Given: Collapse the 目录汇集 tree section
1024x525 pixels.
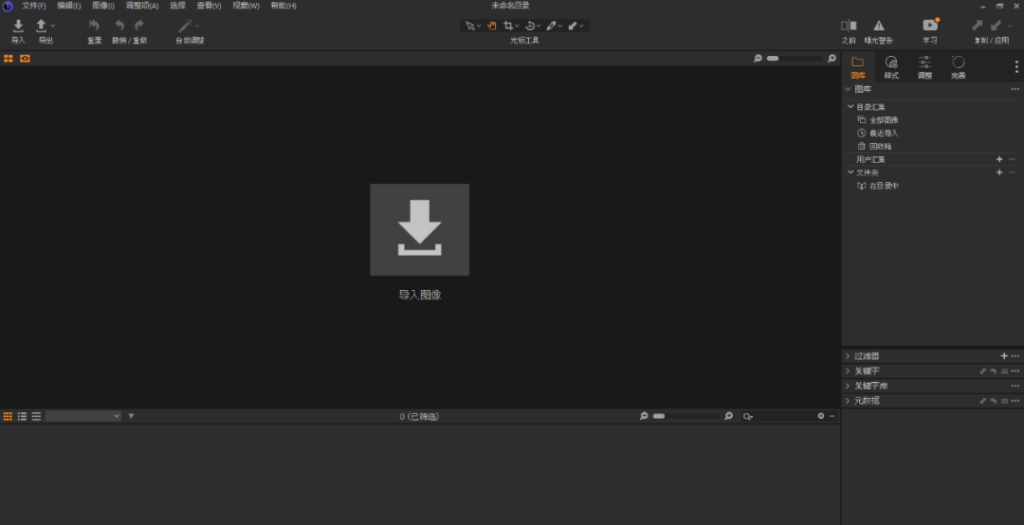Looking at the screenshot, I should 849,106.
